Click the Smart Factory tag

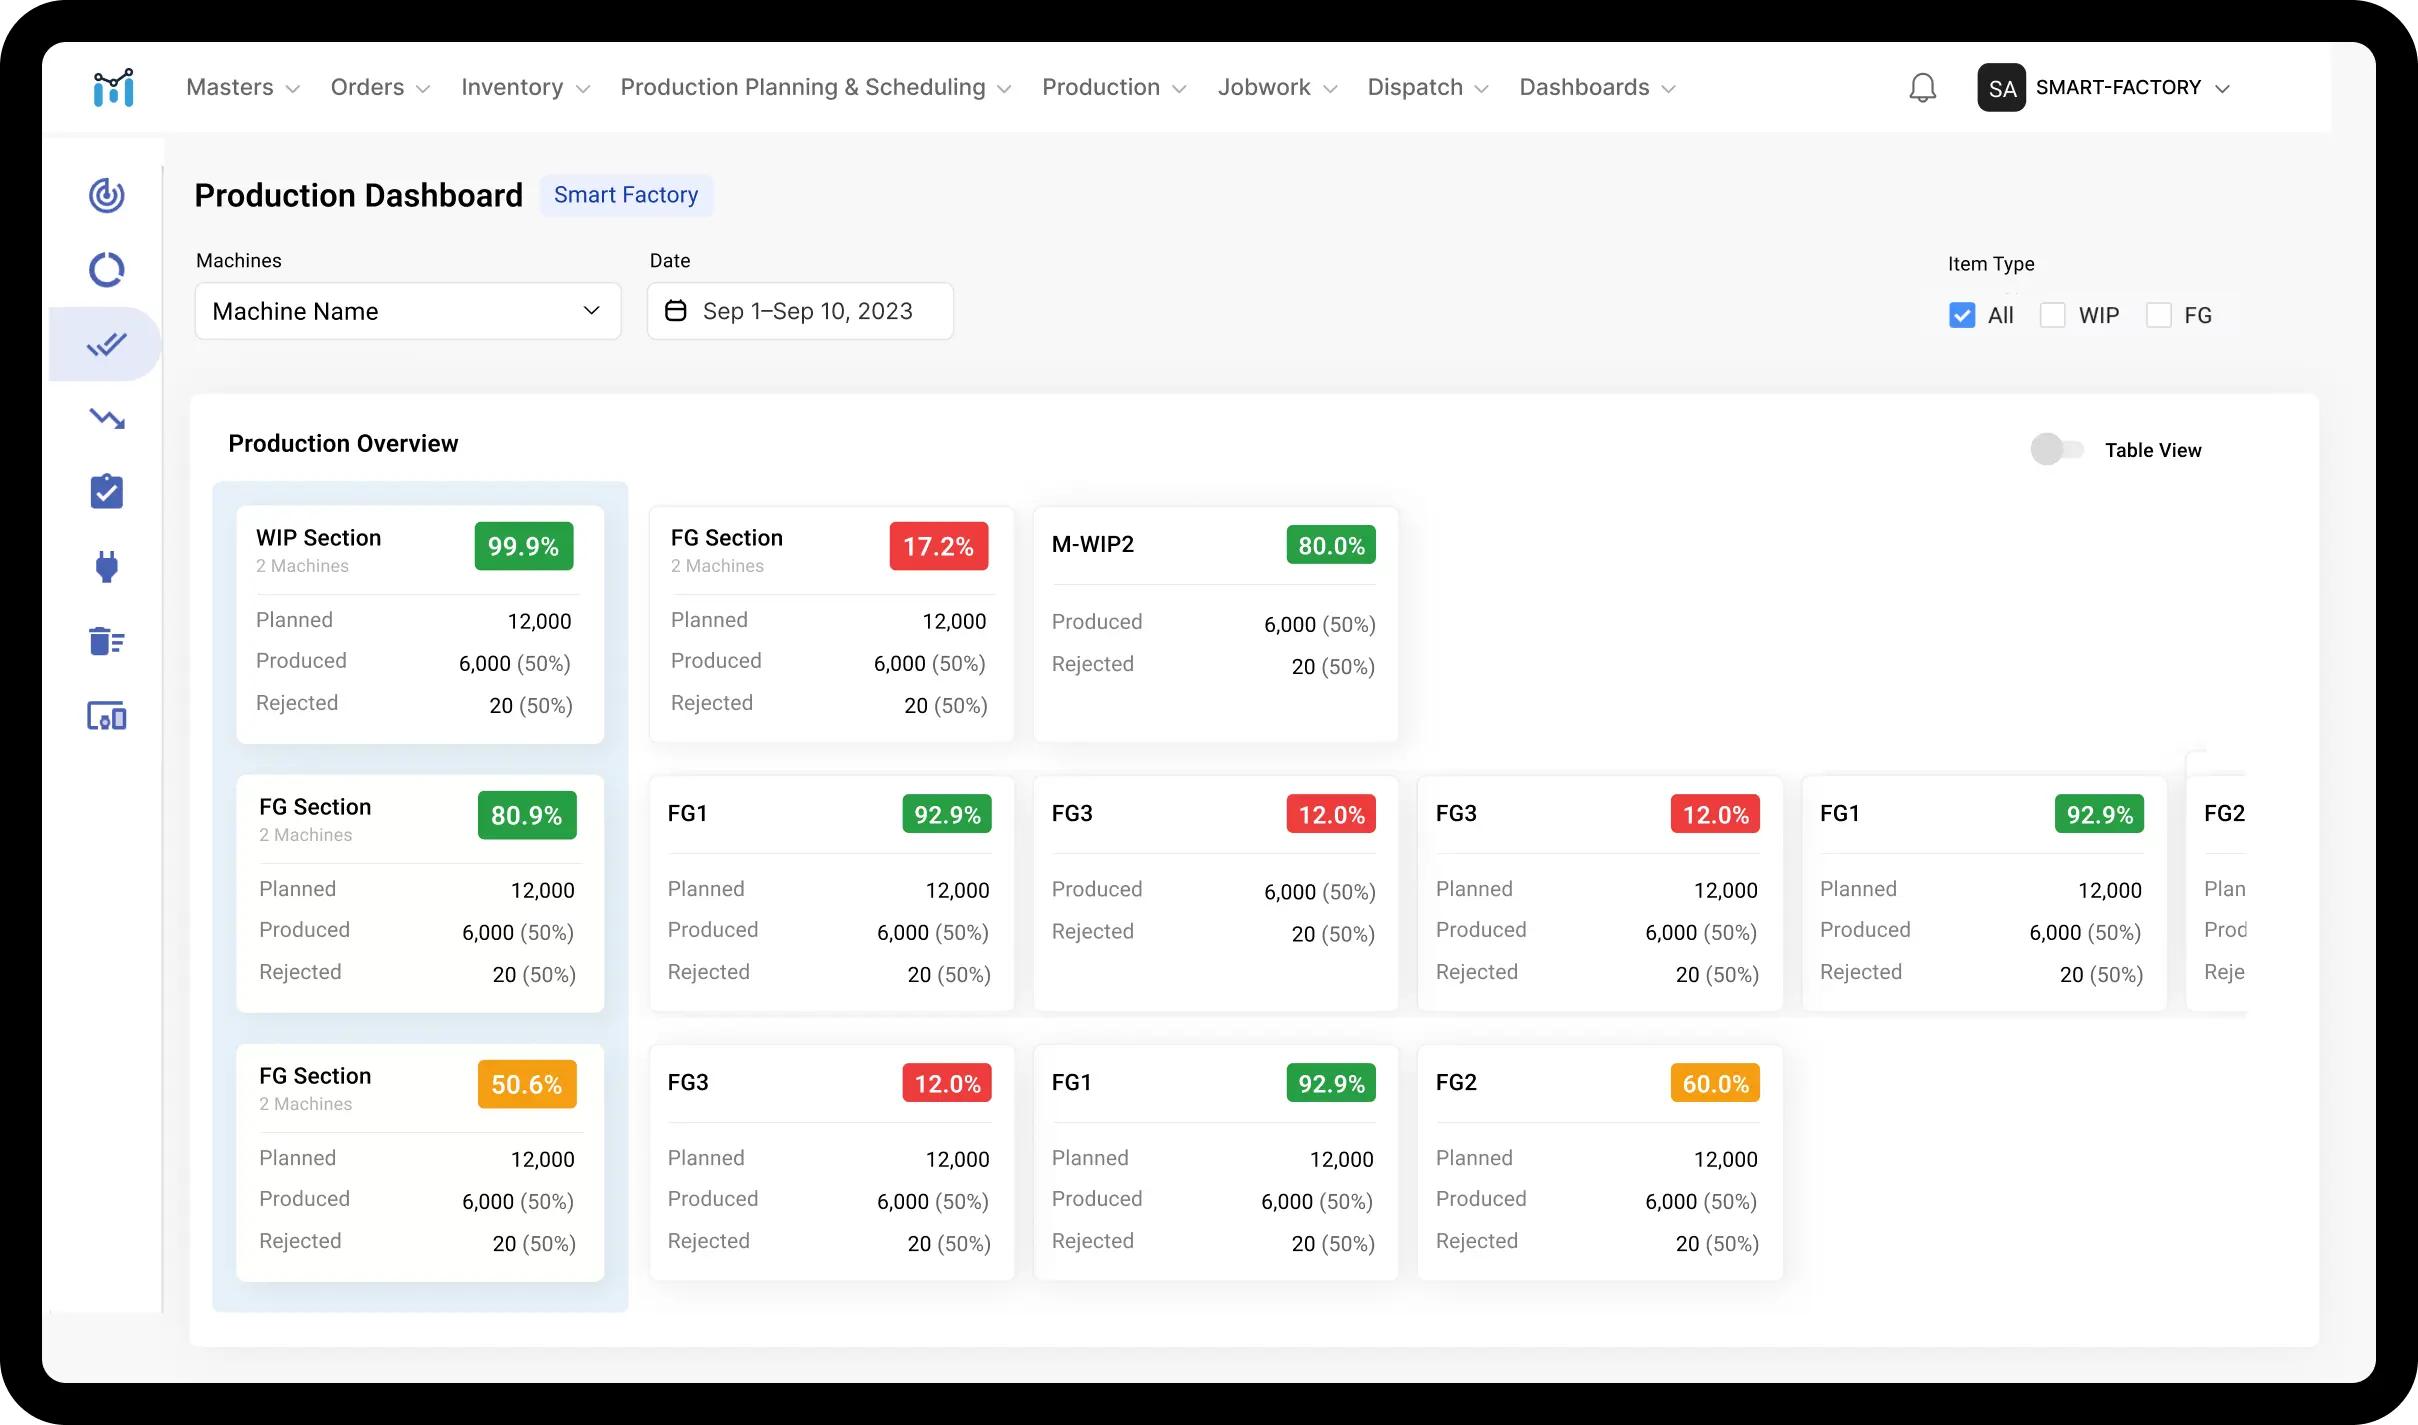(x=626, y=195)
